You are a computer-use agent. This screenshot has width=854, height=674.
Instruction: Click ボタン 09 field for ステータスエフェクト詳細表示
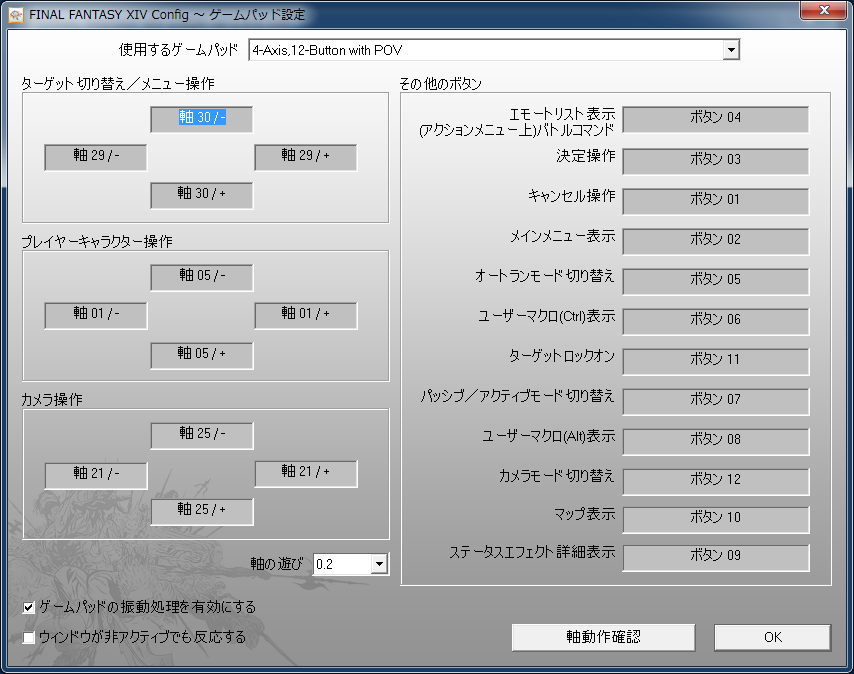click(x=716, y=557)
